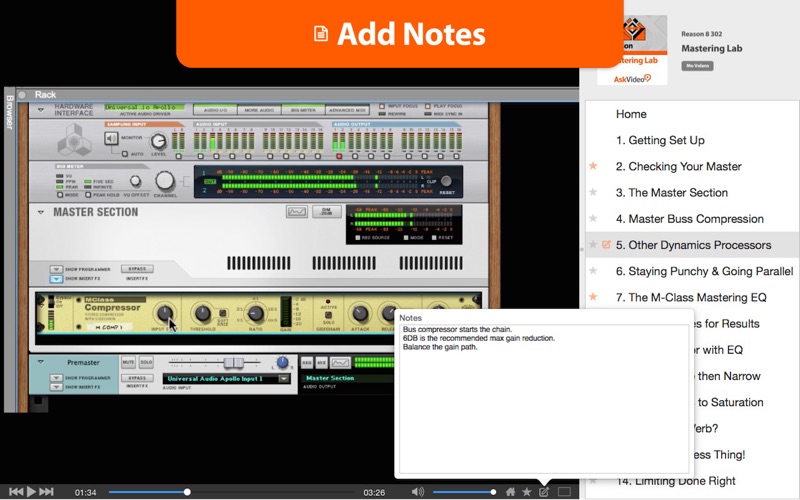Solo the Premaster channel
This screenshot has width=800, height=500.
[146, 362]
